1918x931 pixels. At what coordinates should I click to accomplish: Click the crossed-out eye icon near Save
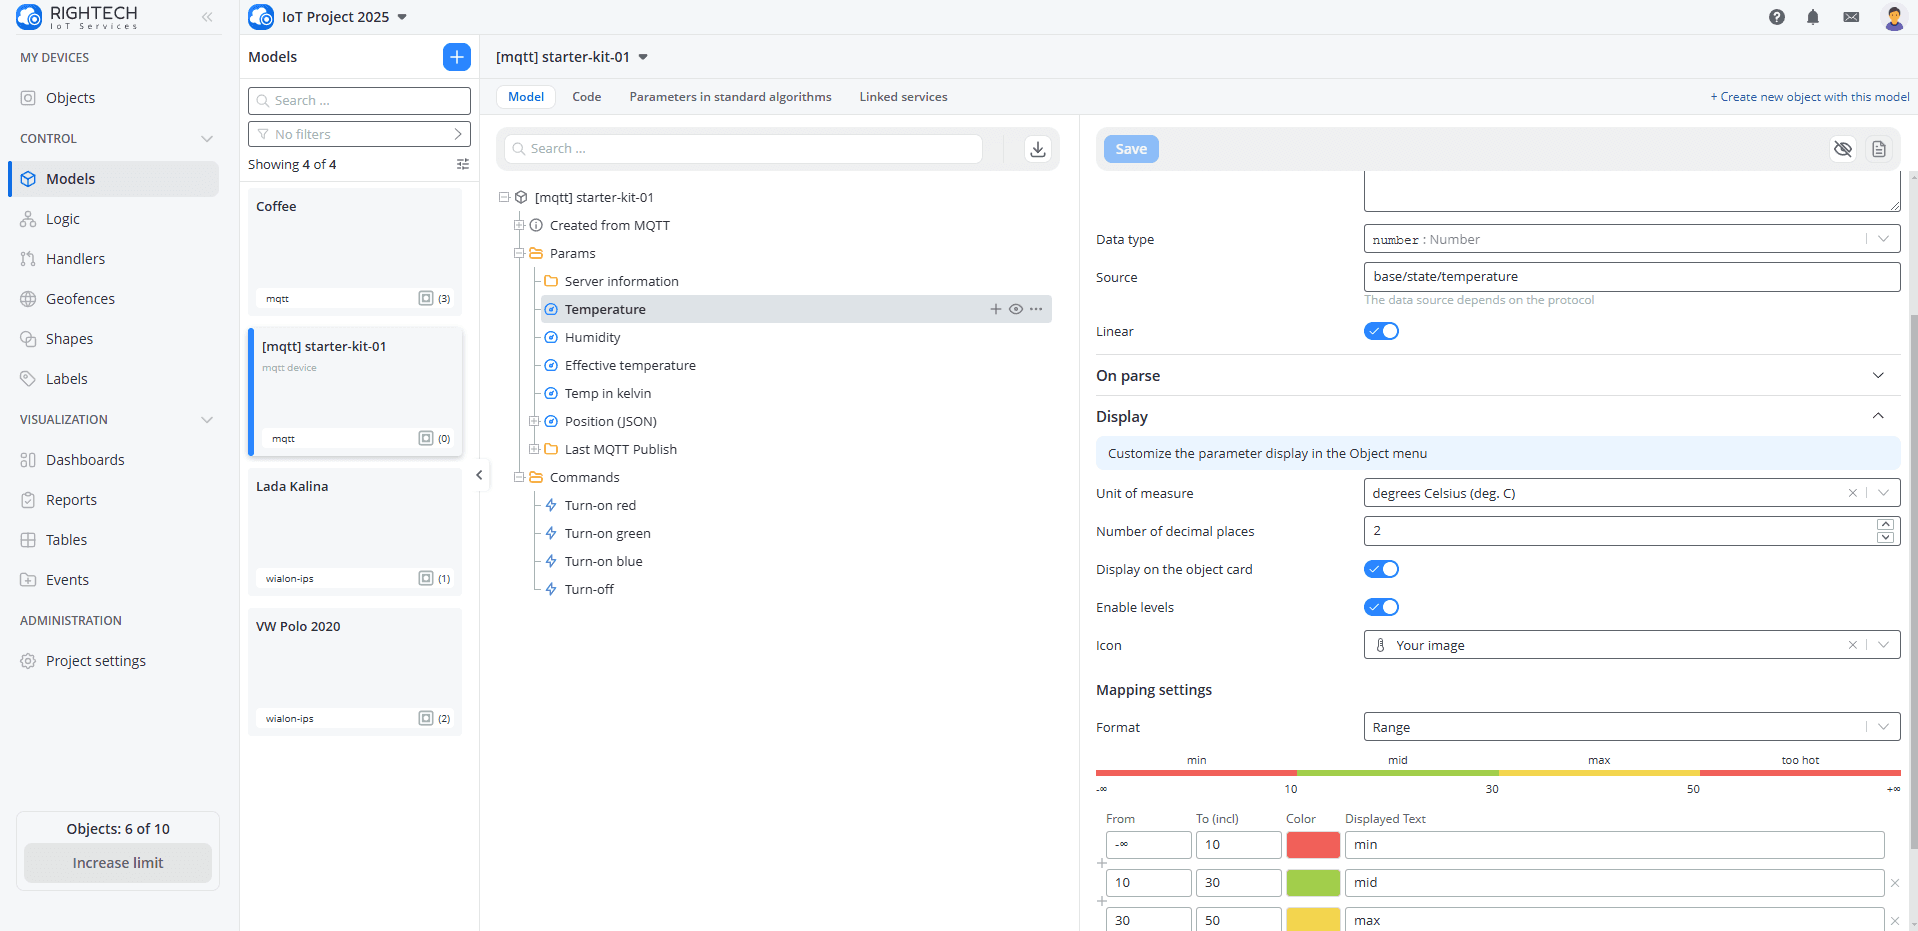pos(1842,149)
